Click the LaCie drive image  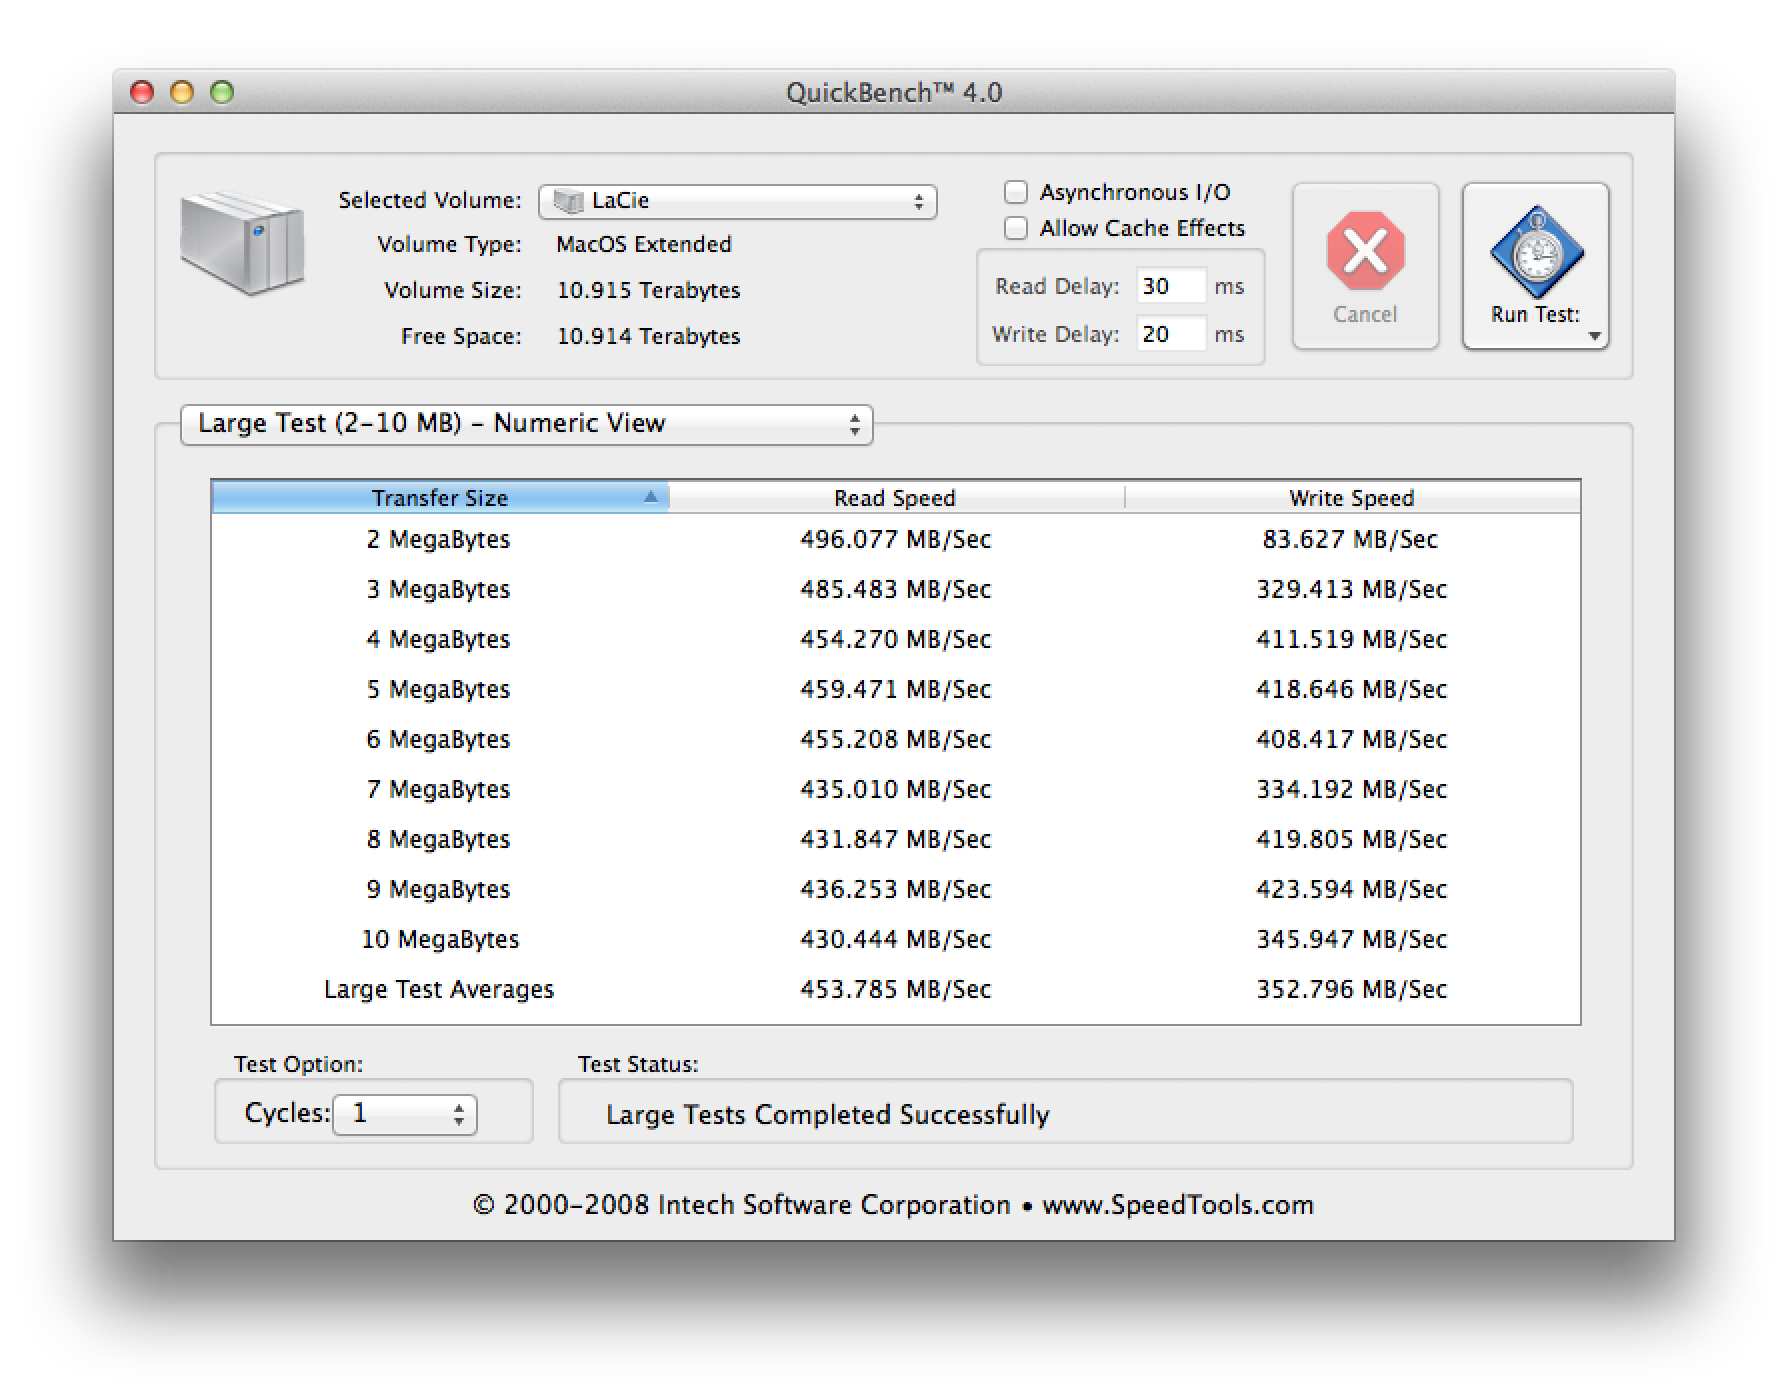(x=243, y=243)
